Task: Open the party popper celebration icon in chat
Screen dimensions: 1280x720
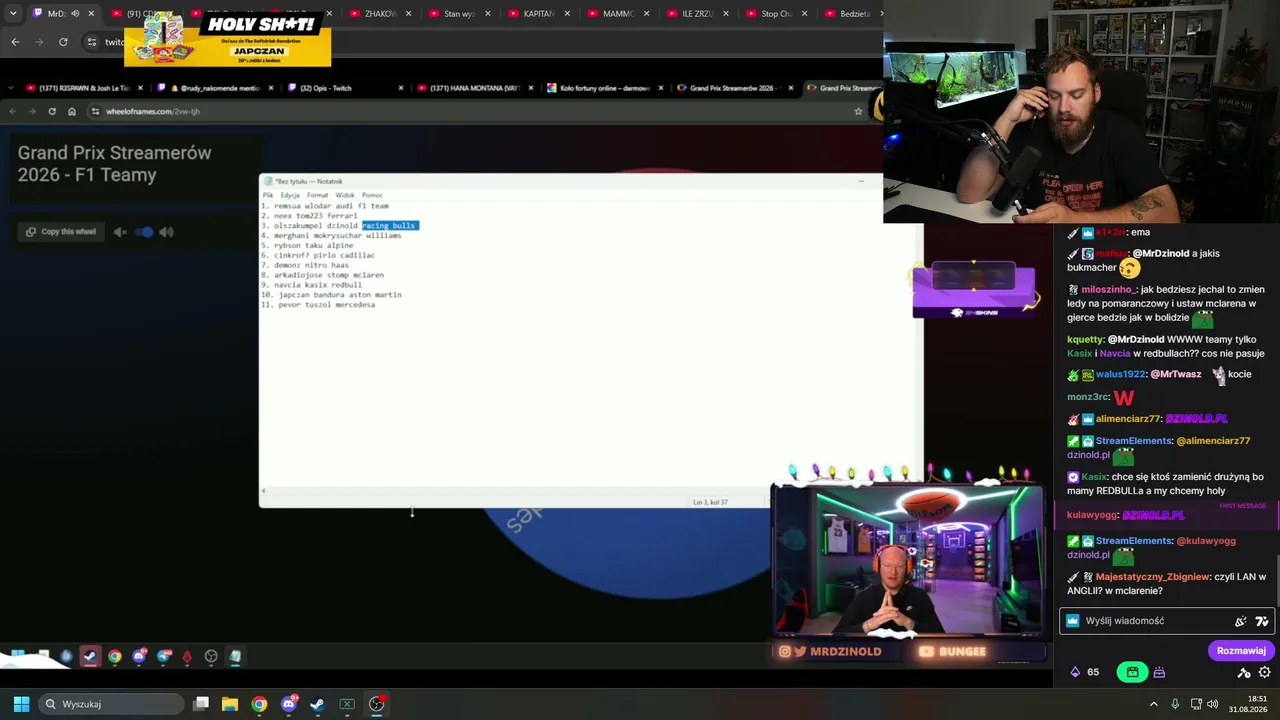Action: 1241,621
